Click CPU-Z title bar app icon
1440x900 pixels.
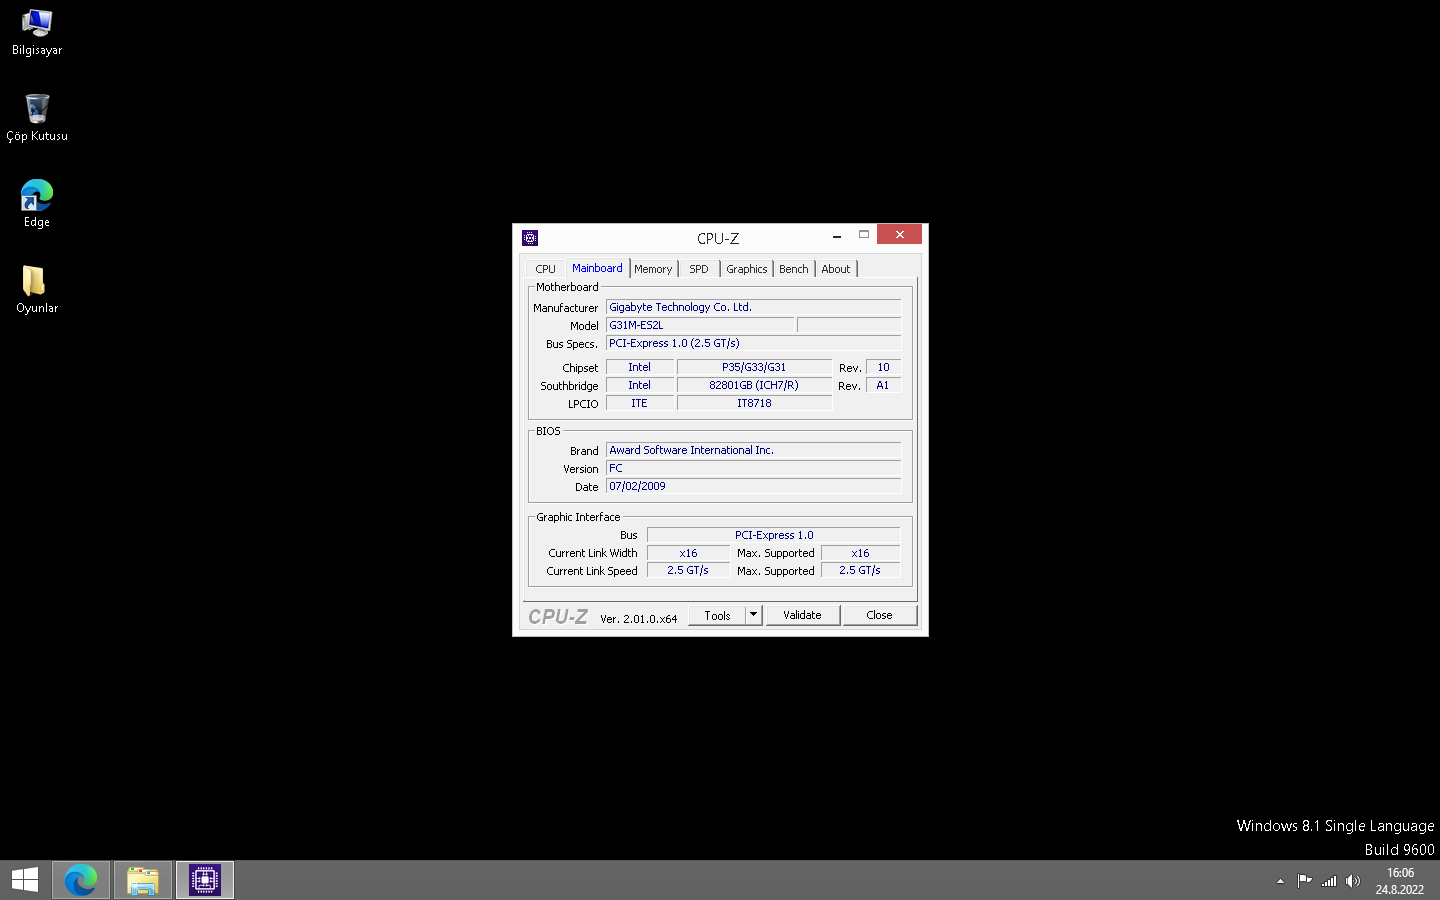coord(530,238)
